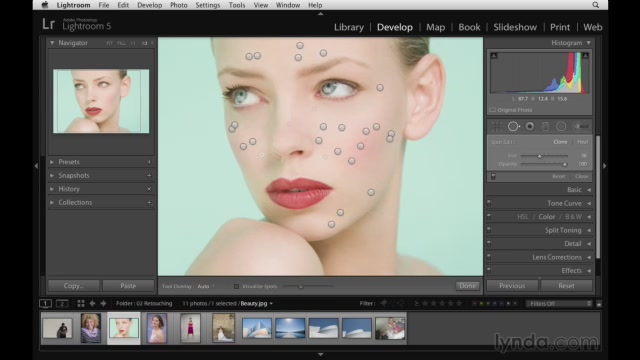Image resolution: width=640 pixels, height=360 pixels.
Task: Collapse the Navigator panel
Action: (x=52, y=42)
